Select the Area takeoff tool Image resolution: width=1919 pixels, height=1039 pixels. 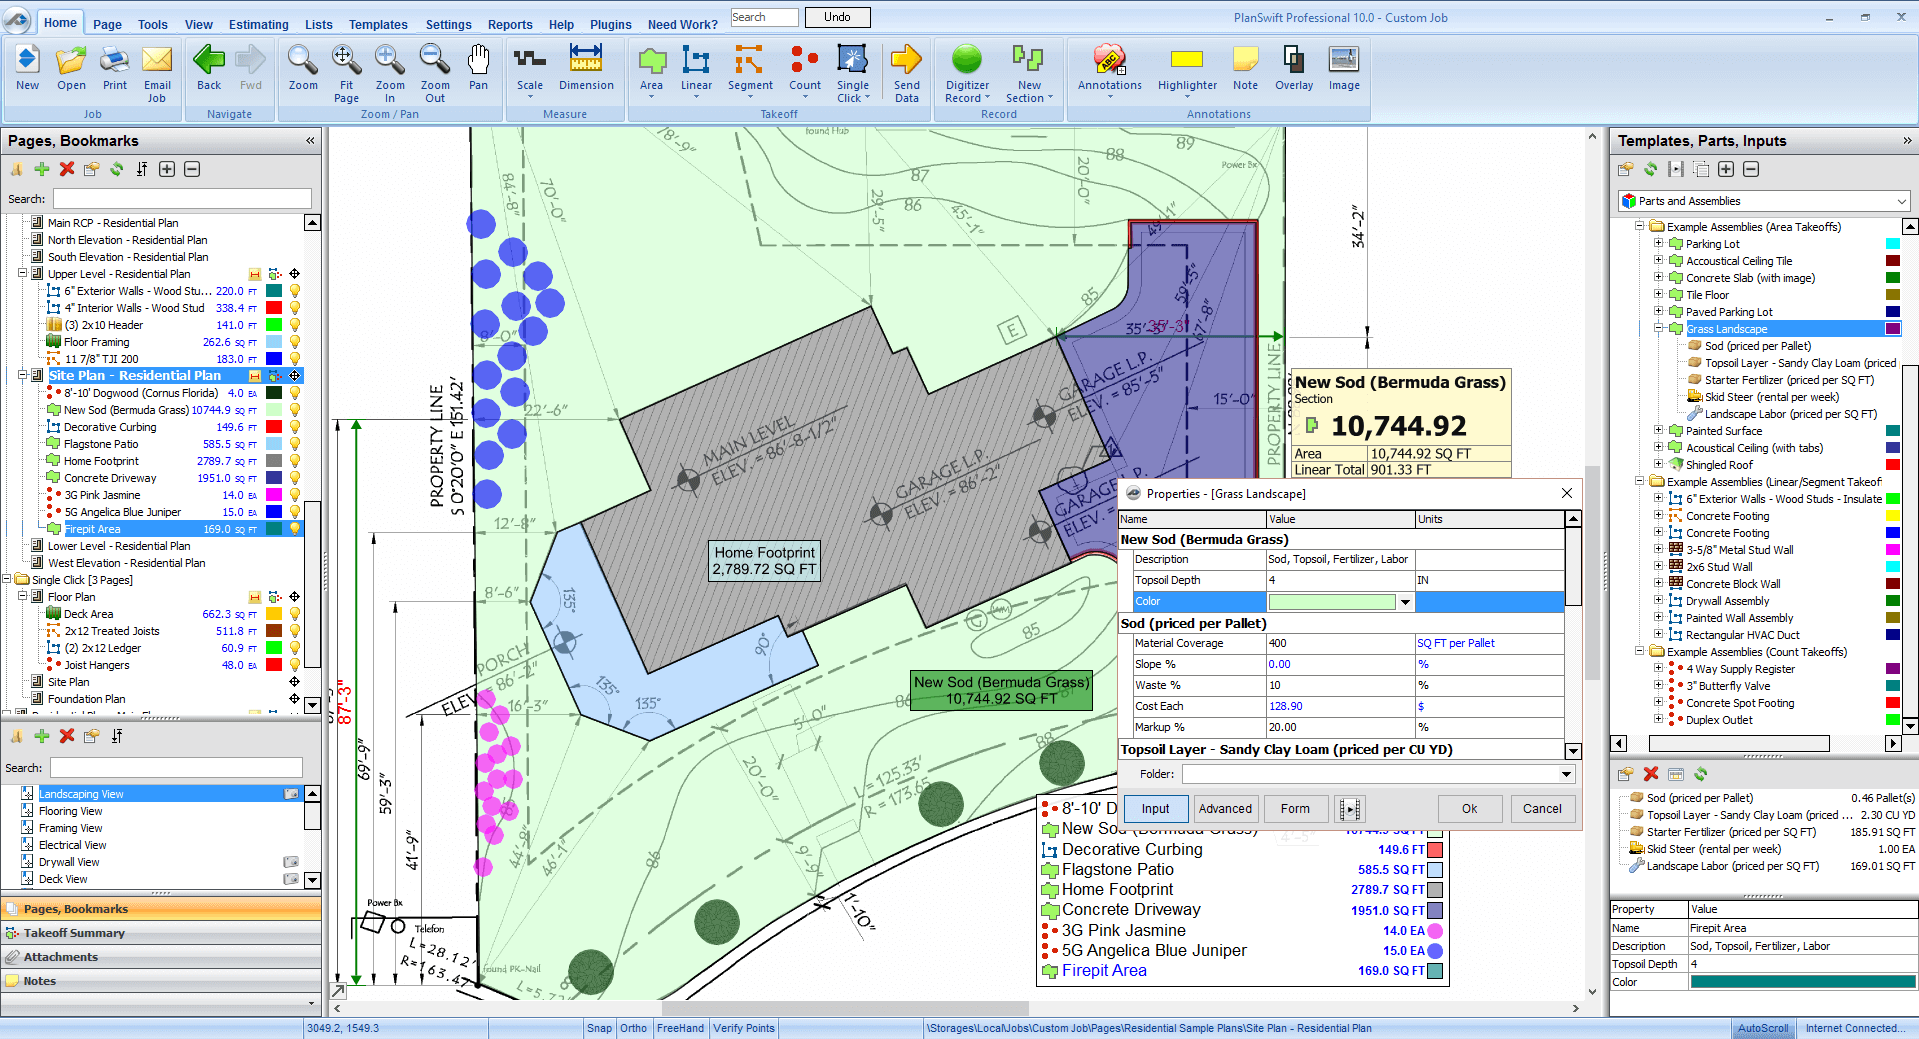pos(651,70)
